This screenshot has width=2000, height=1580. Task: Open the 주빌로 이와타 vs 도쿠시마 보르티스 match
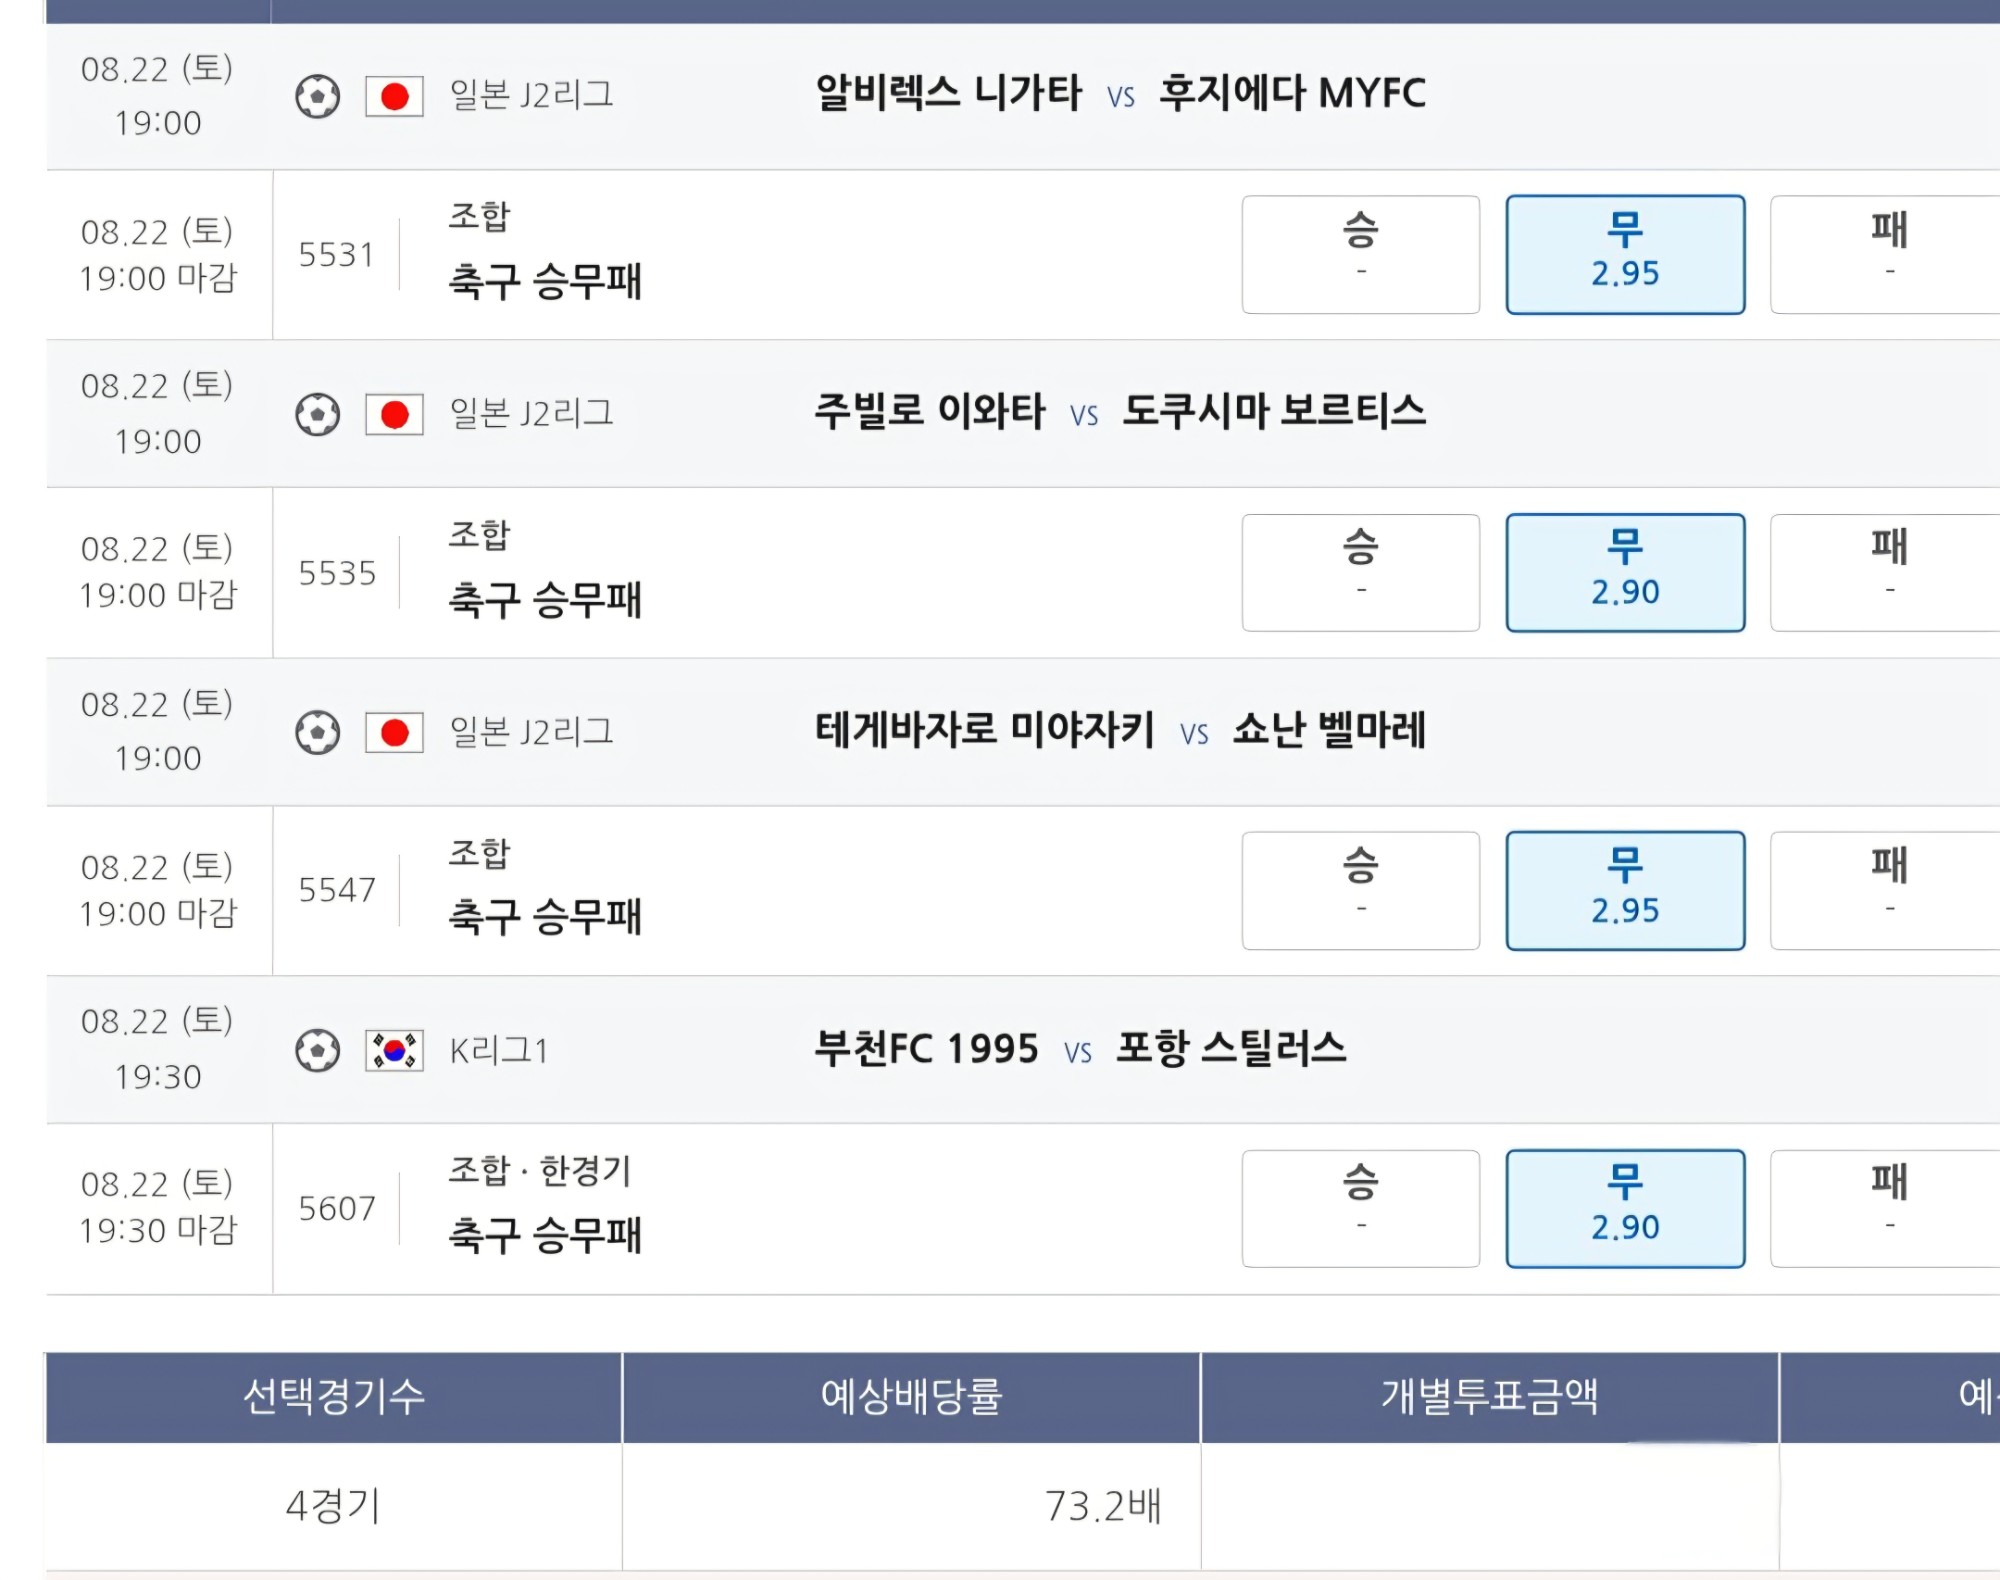click(x=1120, y=411)
